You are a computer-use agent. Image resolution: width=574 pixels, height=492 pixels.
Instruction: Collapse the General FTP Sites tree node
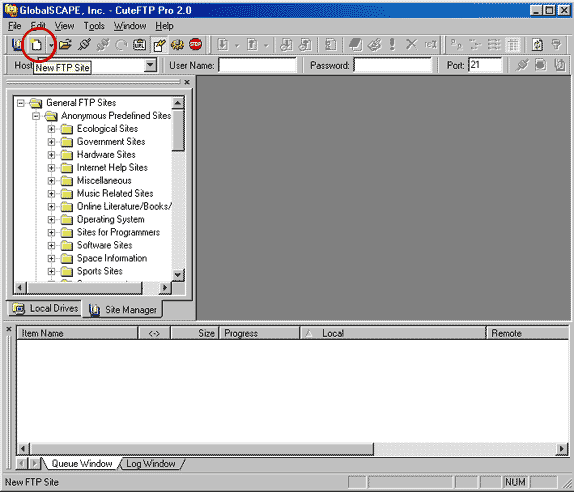point(21,103)
